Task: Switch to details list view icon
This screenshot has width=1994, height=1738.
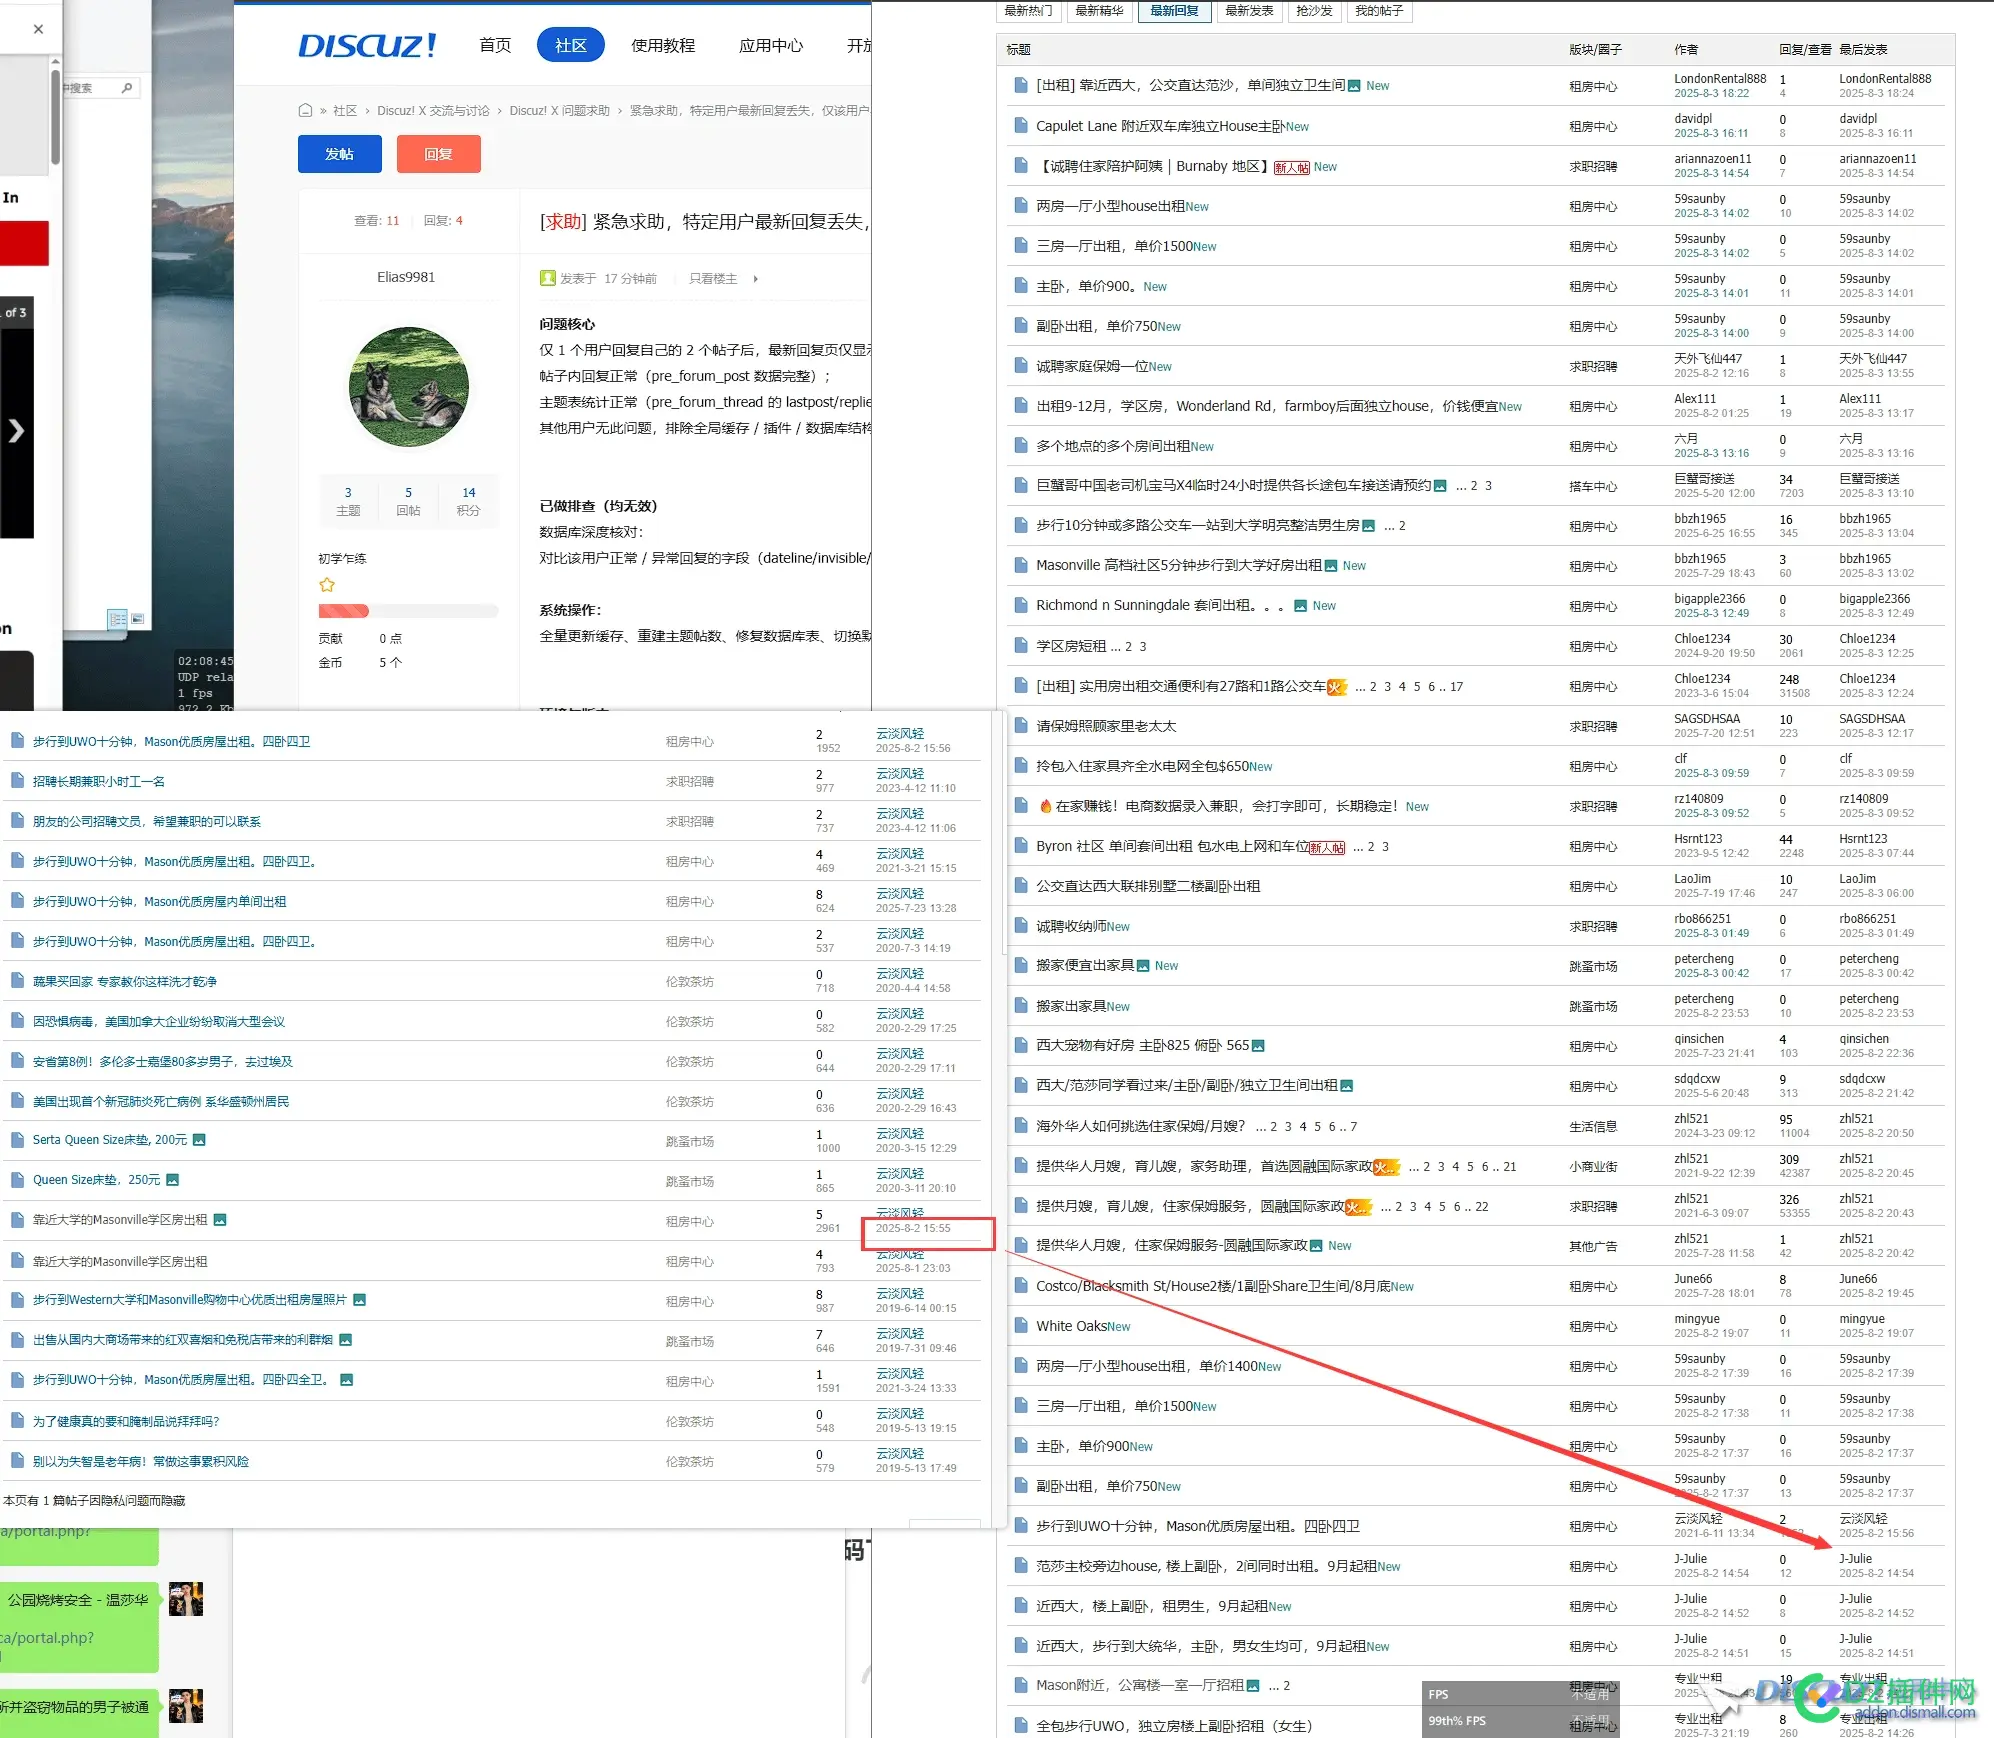Action: pos(117,619)
